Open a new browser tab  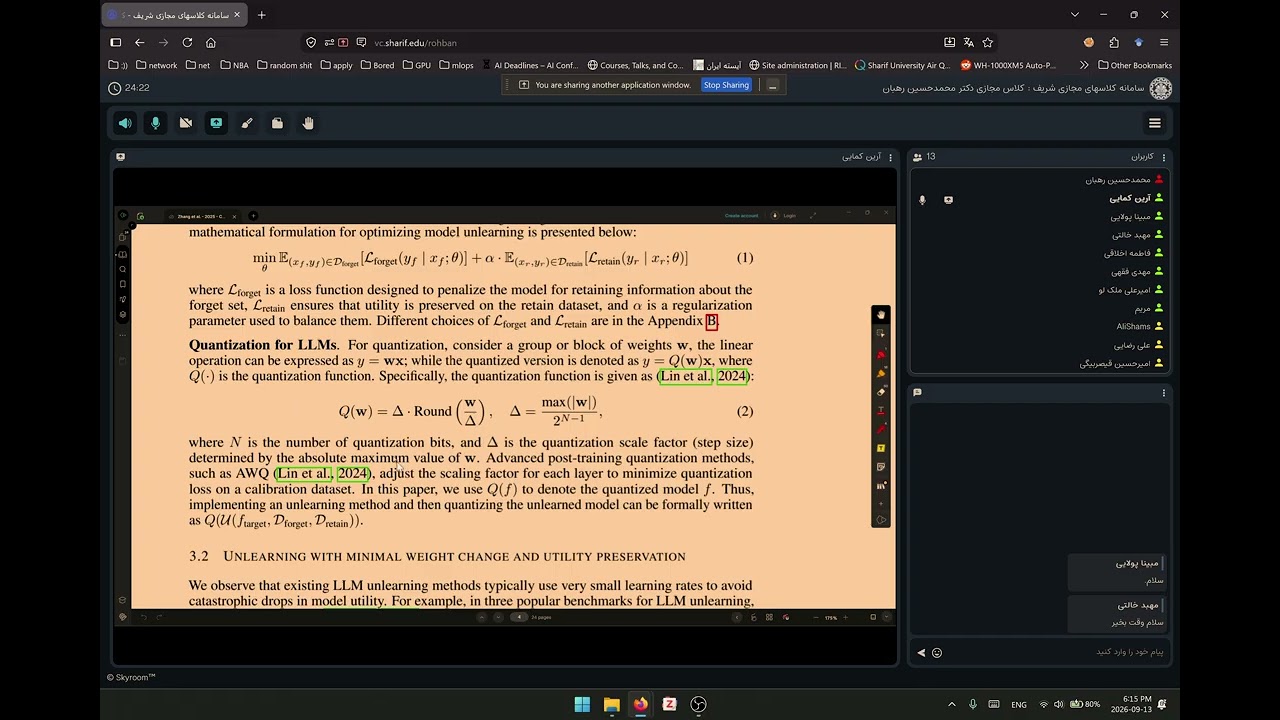click(x=262, y=15)
